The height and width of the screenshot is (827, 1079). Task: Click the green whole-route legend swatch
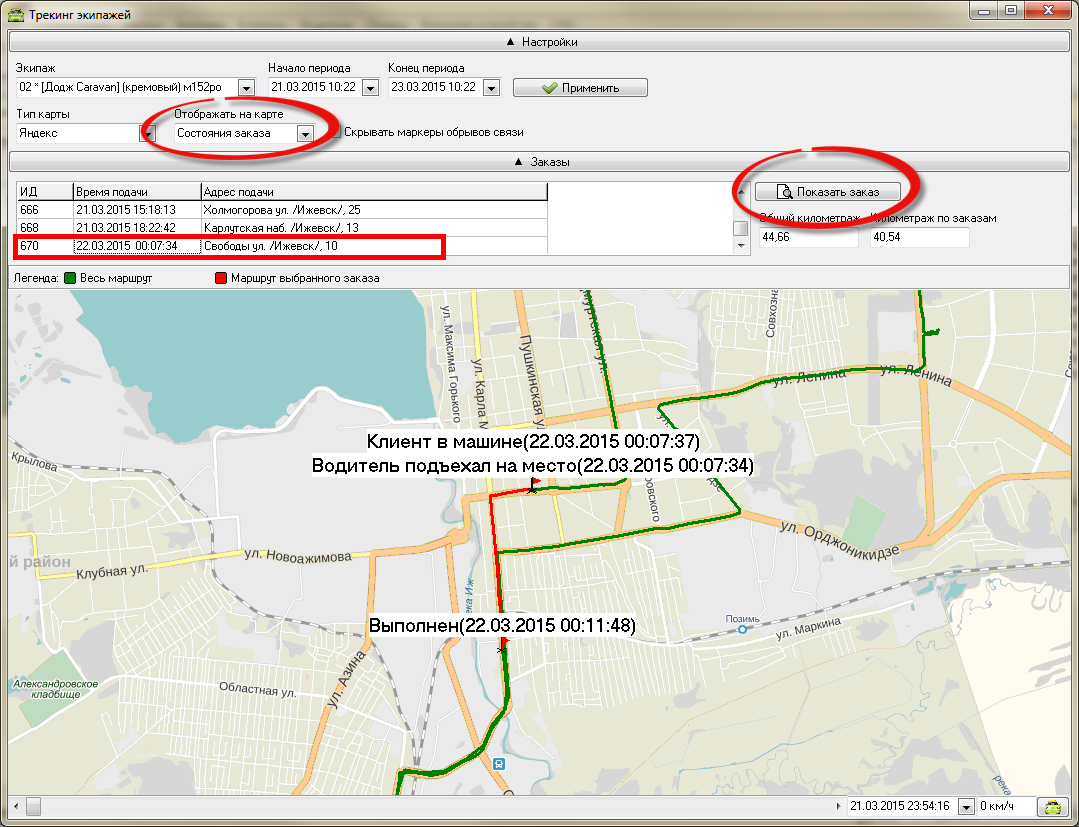coord(71,278)
